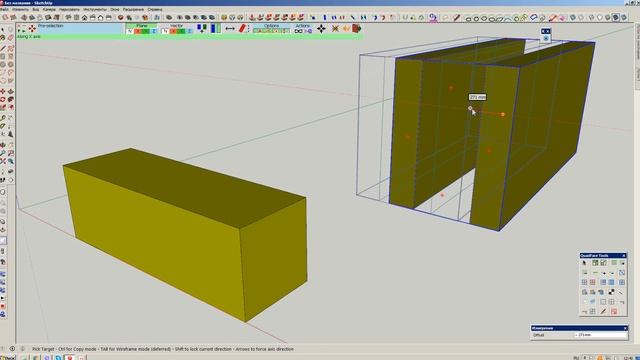This screenshot has width=640, height=360.
Task: Select the red X vector direction
Action: pos(173,31)
